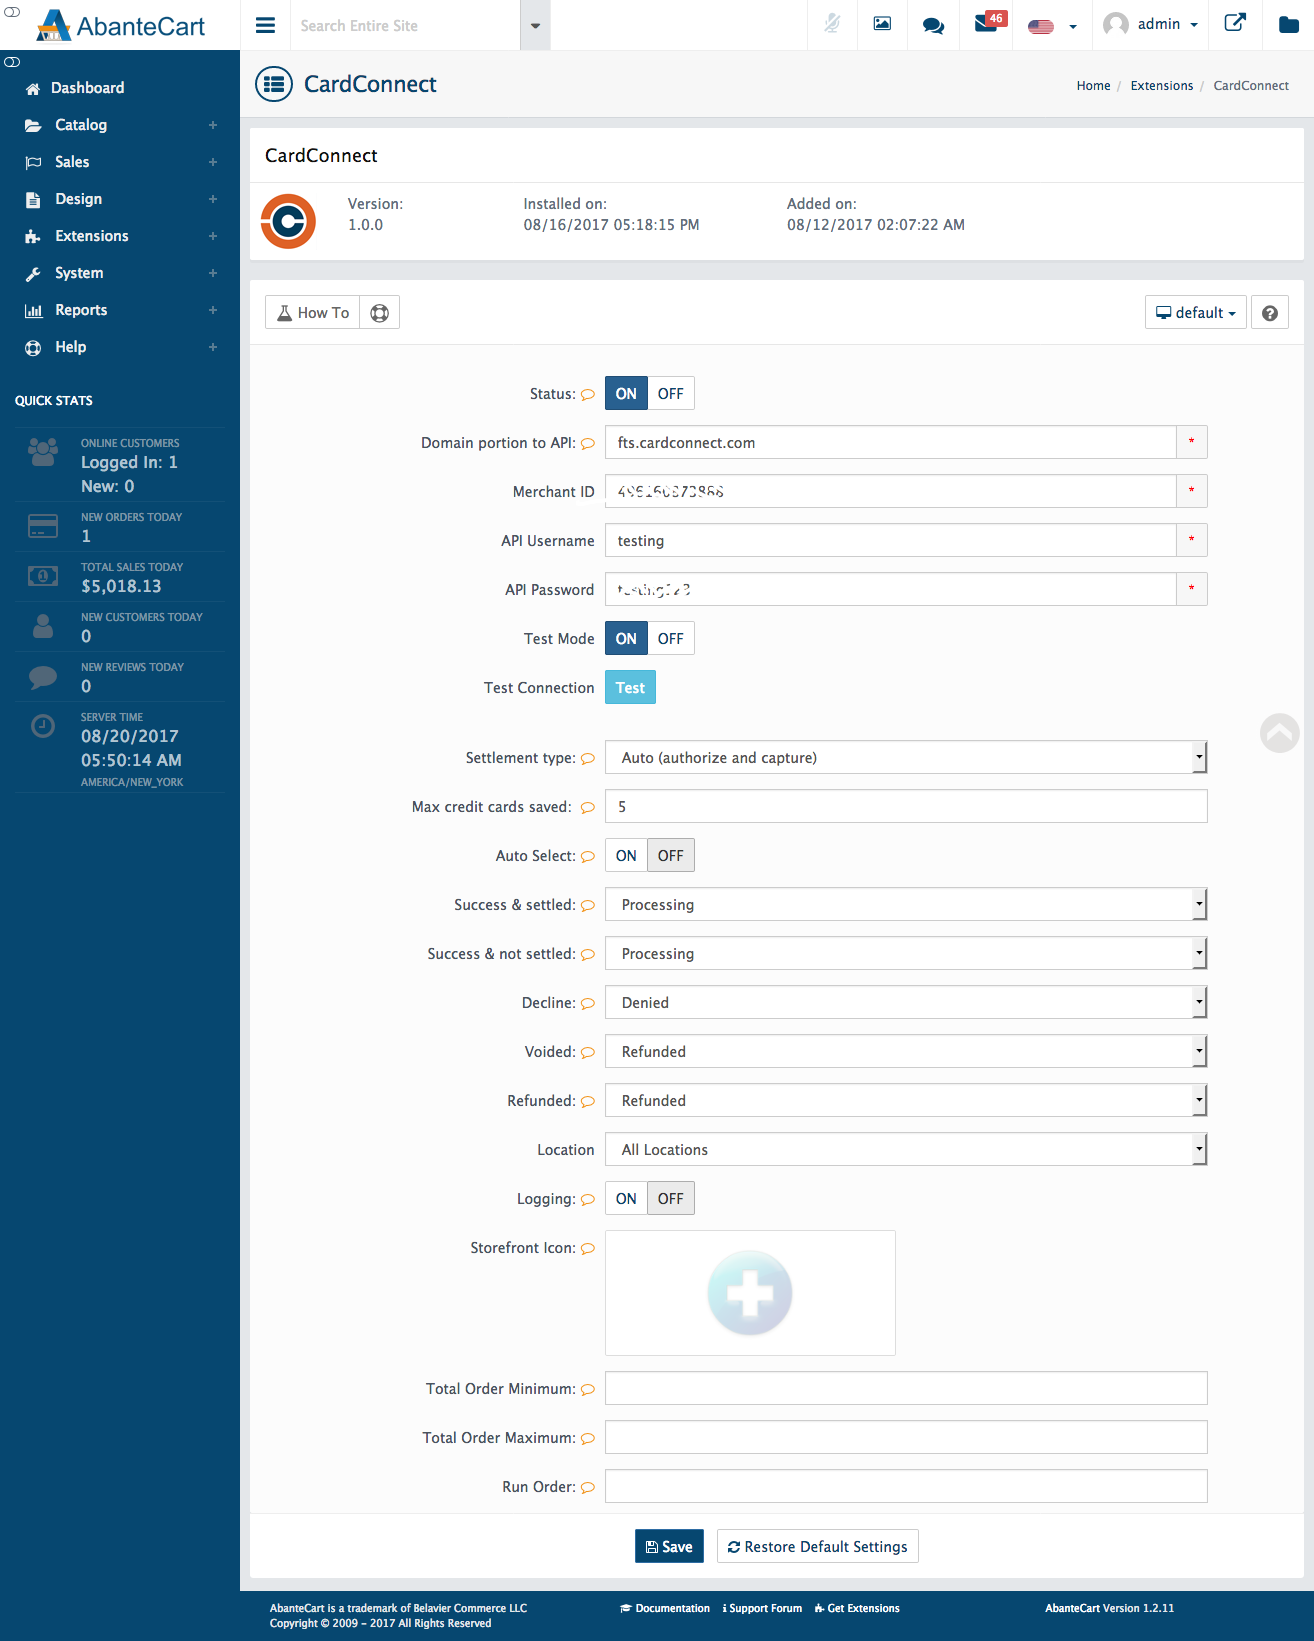Add a storefront icon via plus thumbnail

pyautogui.click(x=750, y=1293)
